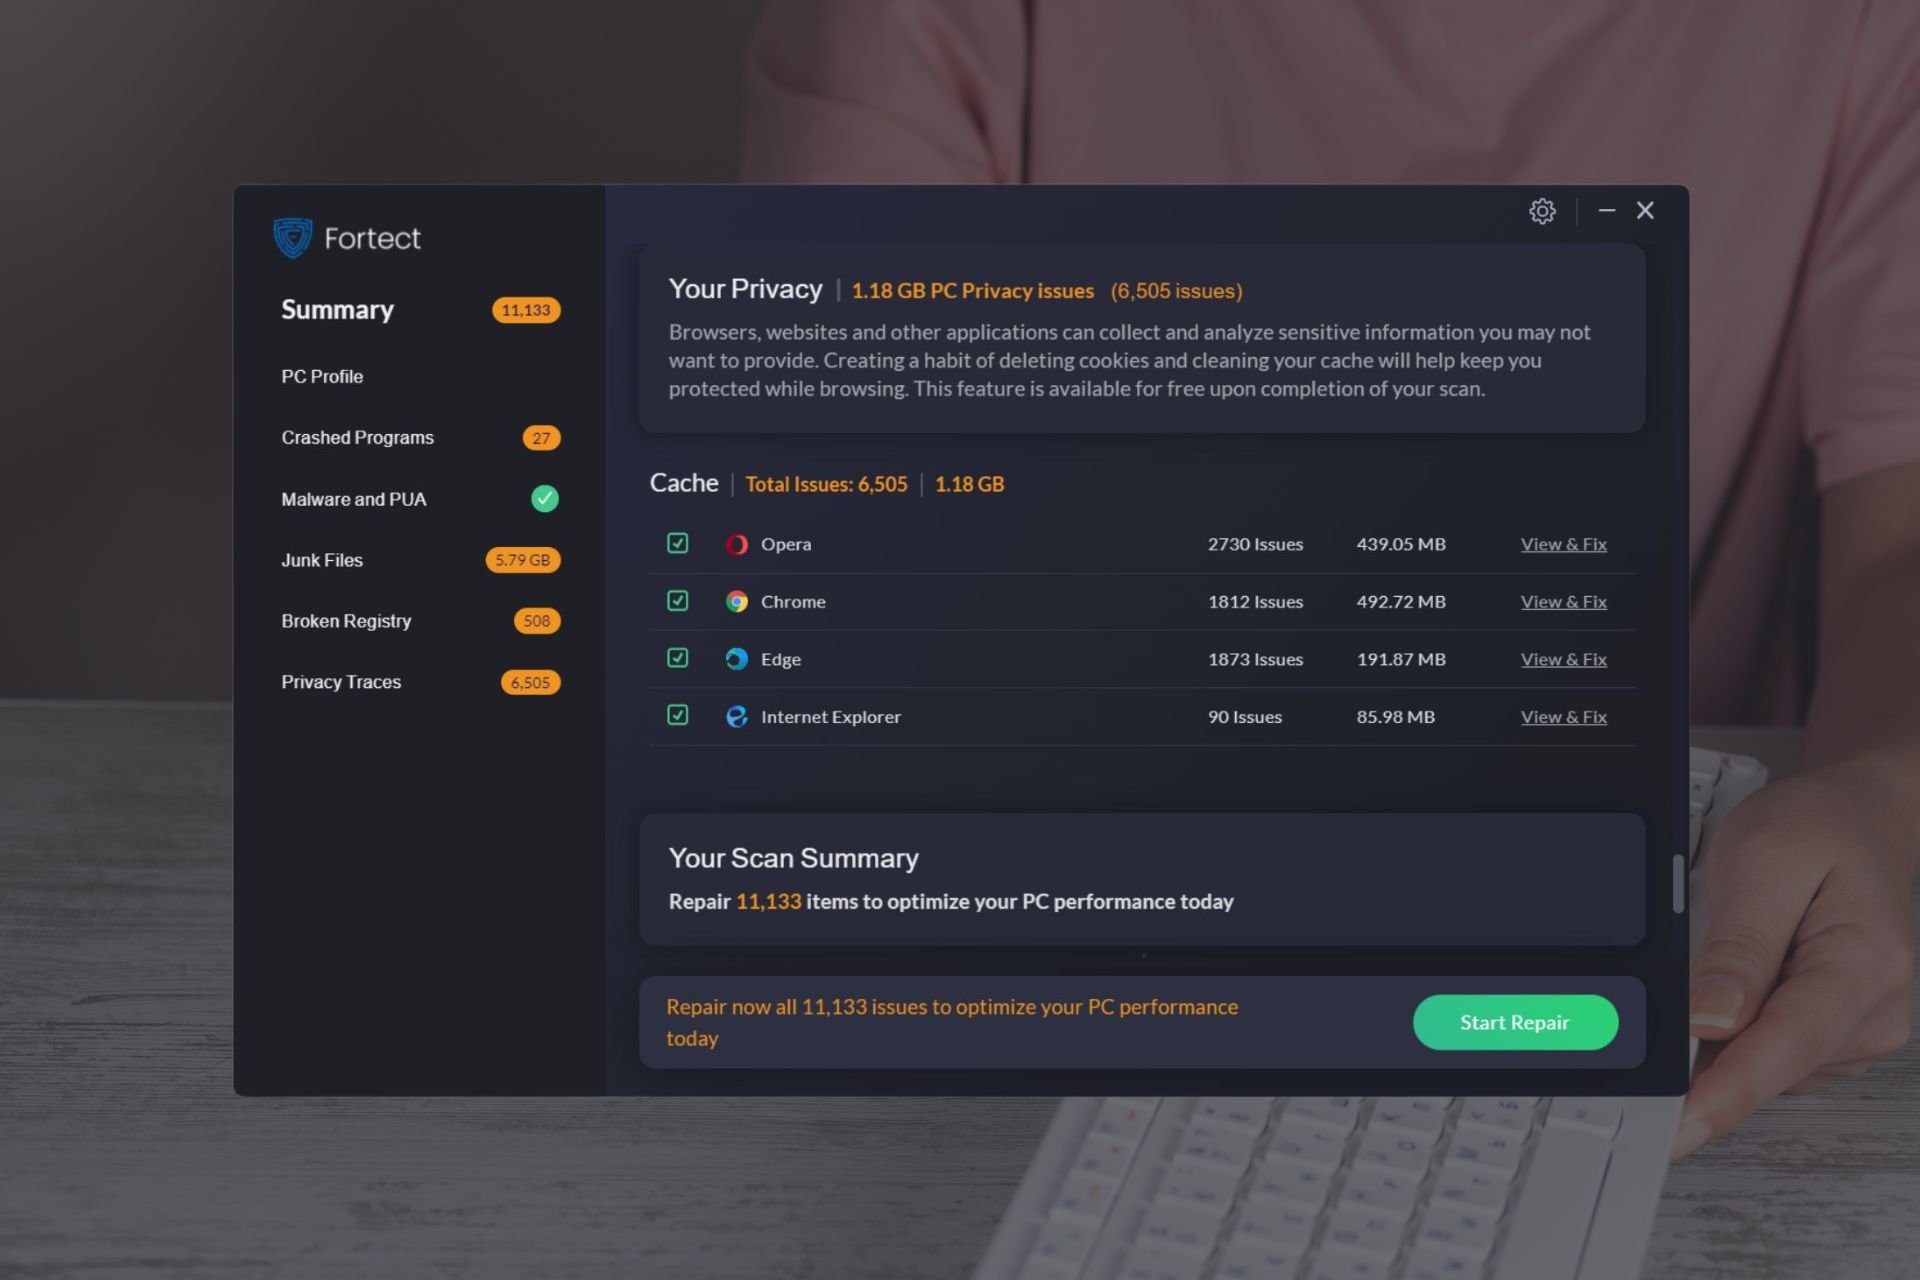
Task: Toggle Chrome cache checkbox selection
Action: point(676,600)
